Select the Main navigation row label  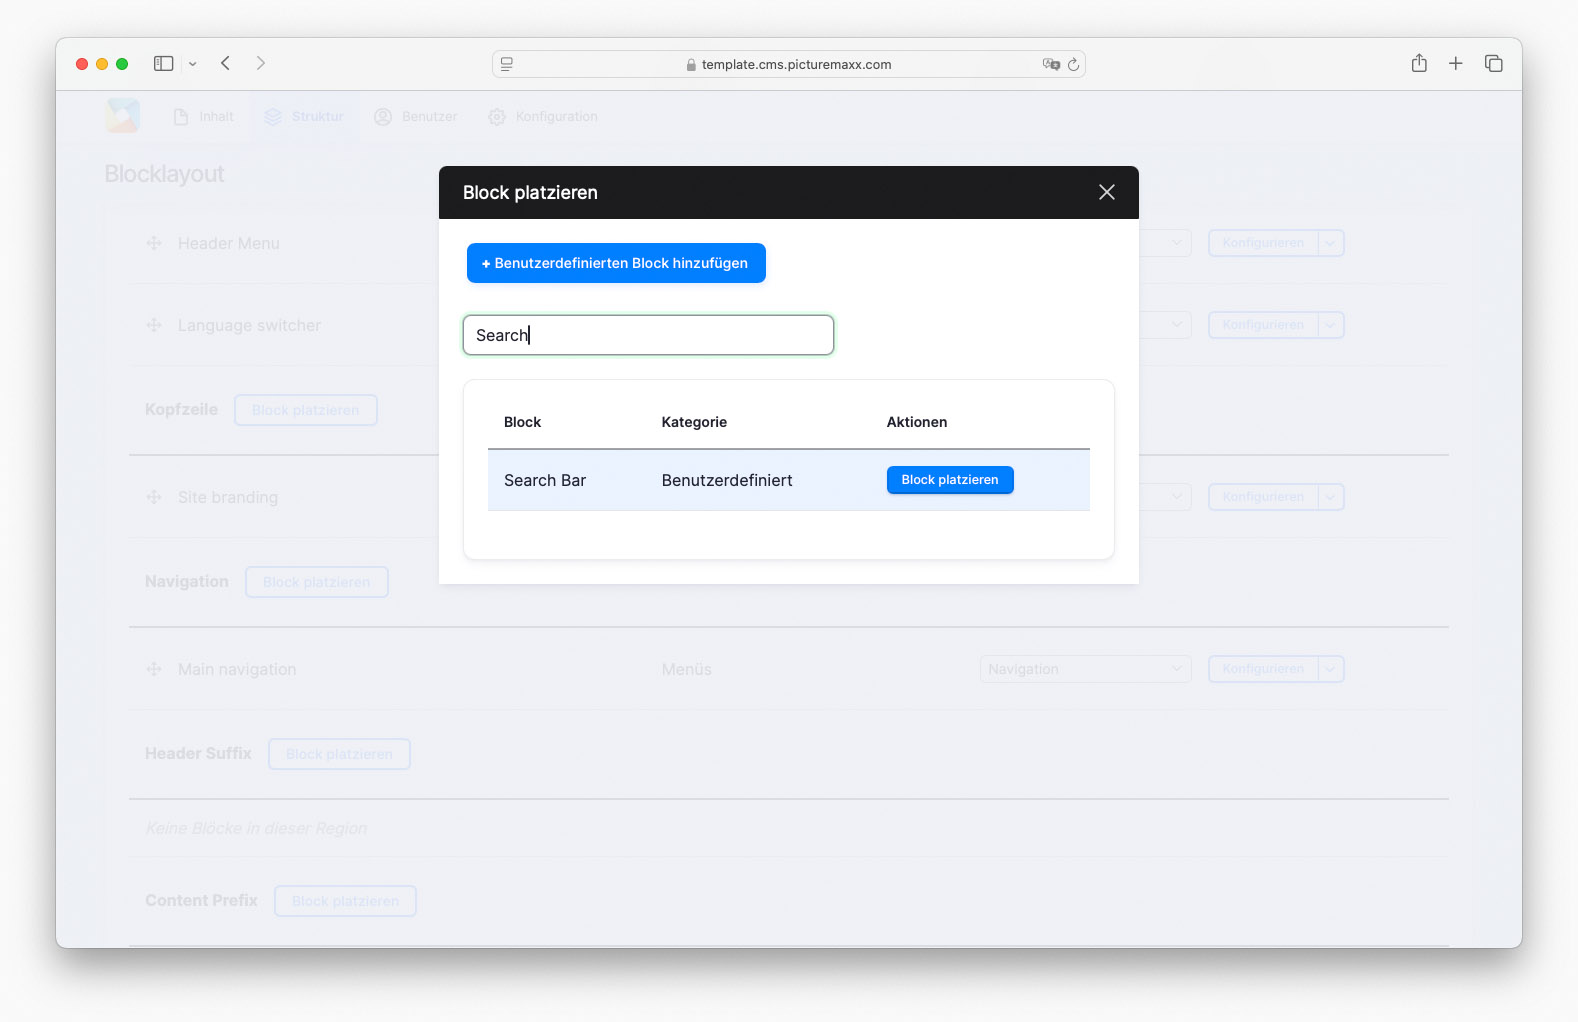pos(237,669)
